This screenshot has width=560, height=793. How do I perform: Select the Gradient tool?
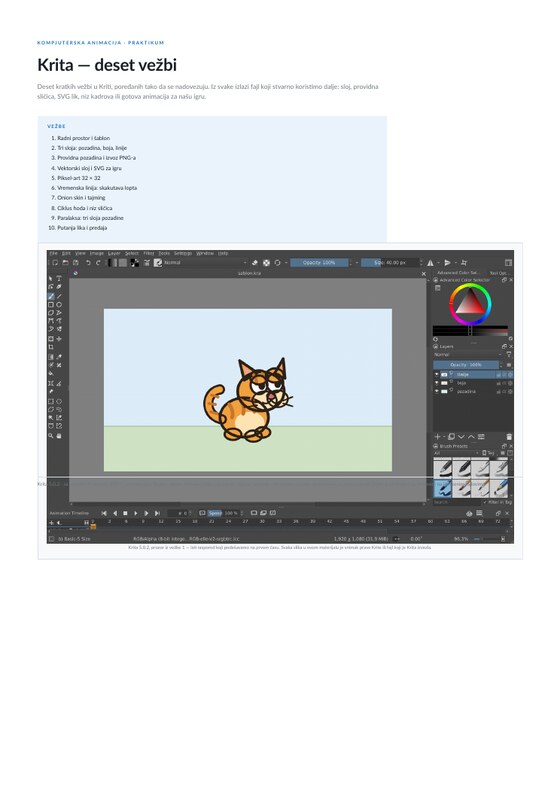pos(51,357)
